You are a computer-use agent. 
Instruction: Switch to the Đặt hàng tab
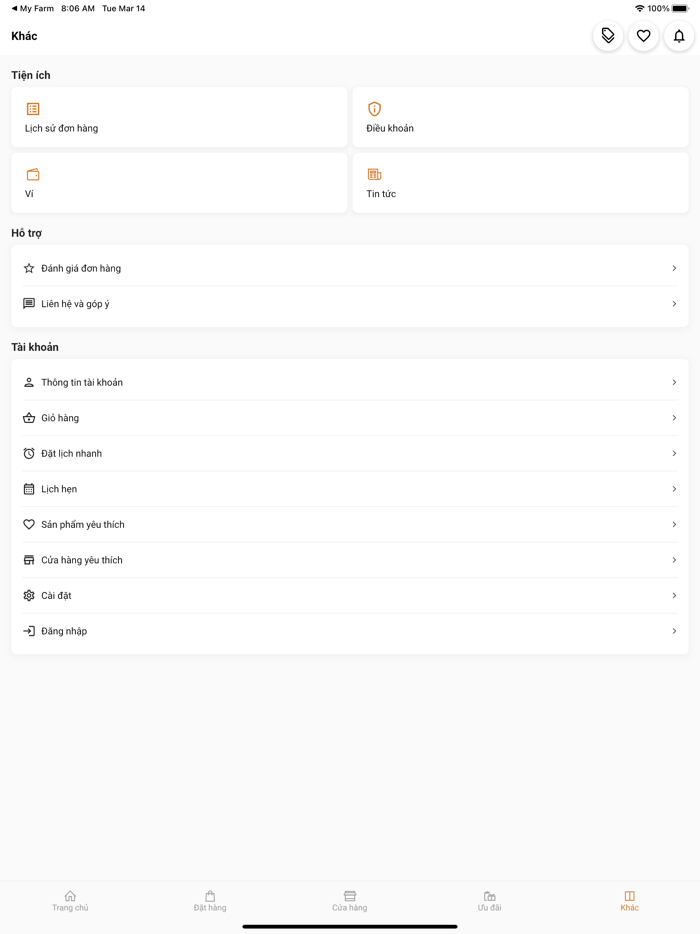[210, 901]
